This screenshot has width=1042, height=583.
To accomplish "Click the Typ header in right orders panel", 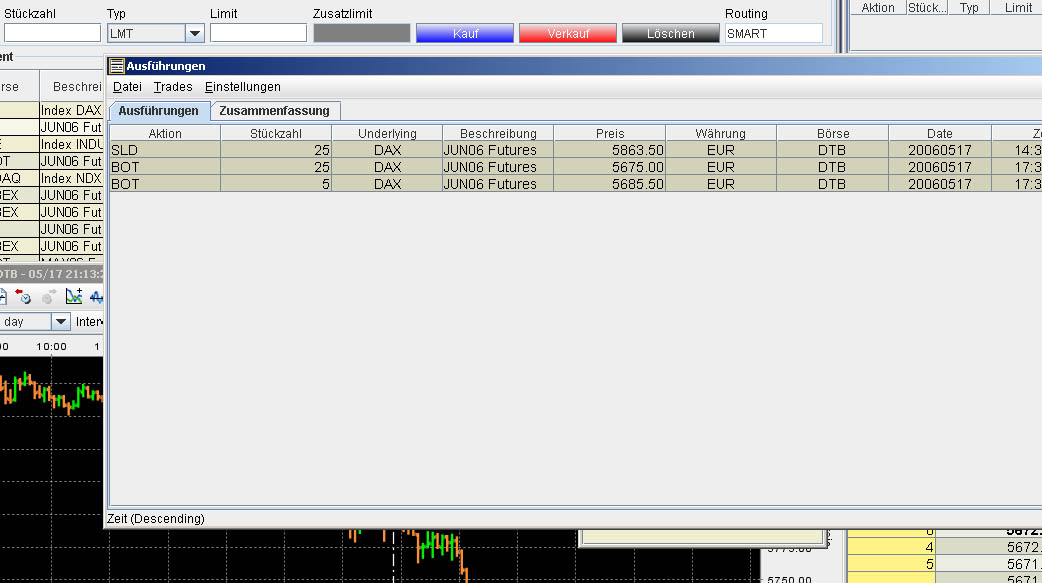I will (x=969, y=7).
